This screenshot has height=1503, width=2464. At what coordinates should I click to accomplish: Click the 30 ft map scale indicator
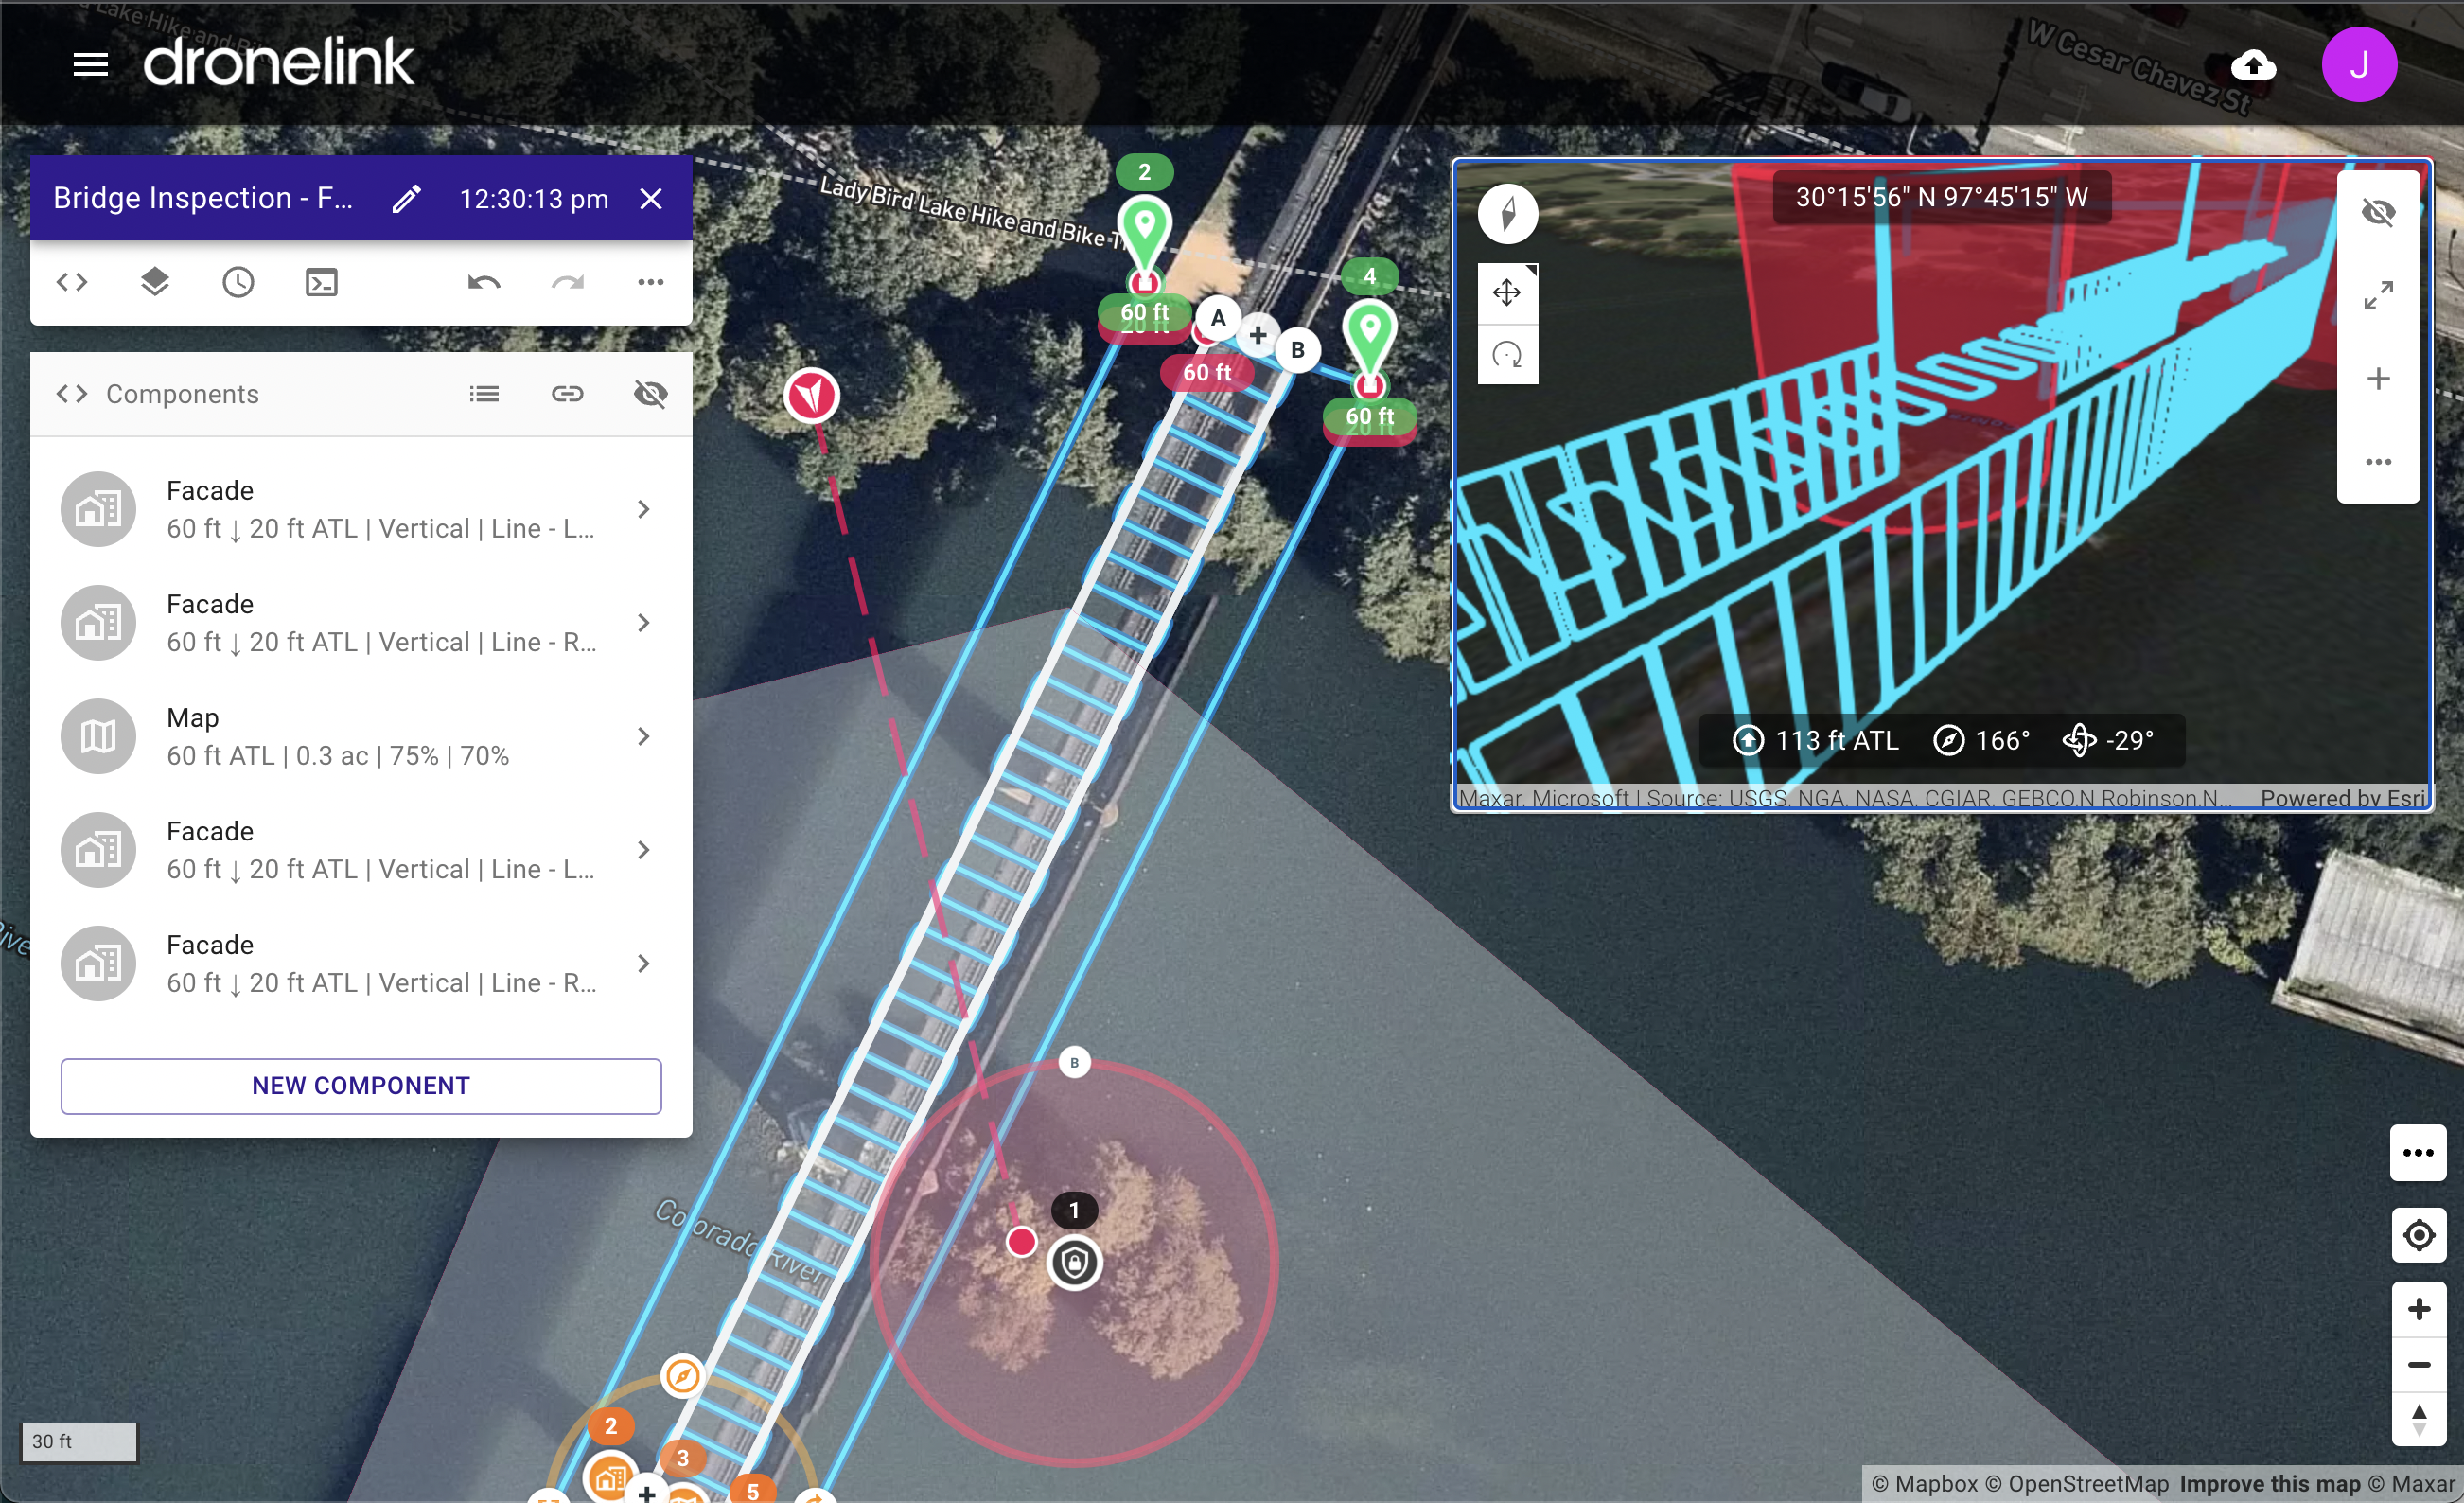click(79, 1442)
